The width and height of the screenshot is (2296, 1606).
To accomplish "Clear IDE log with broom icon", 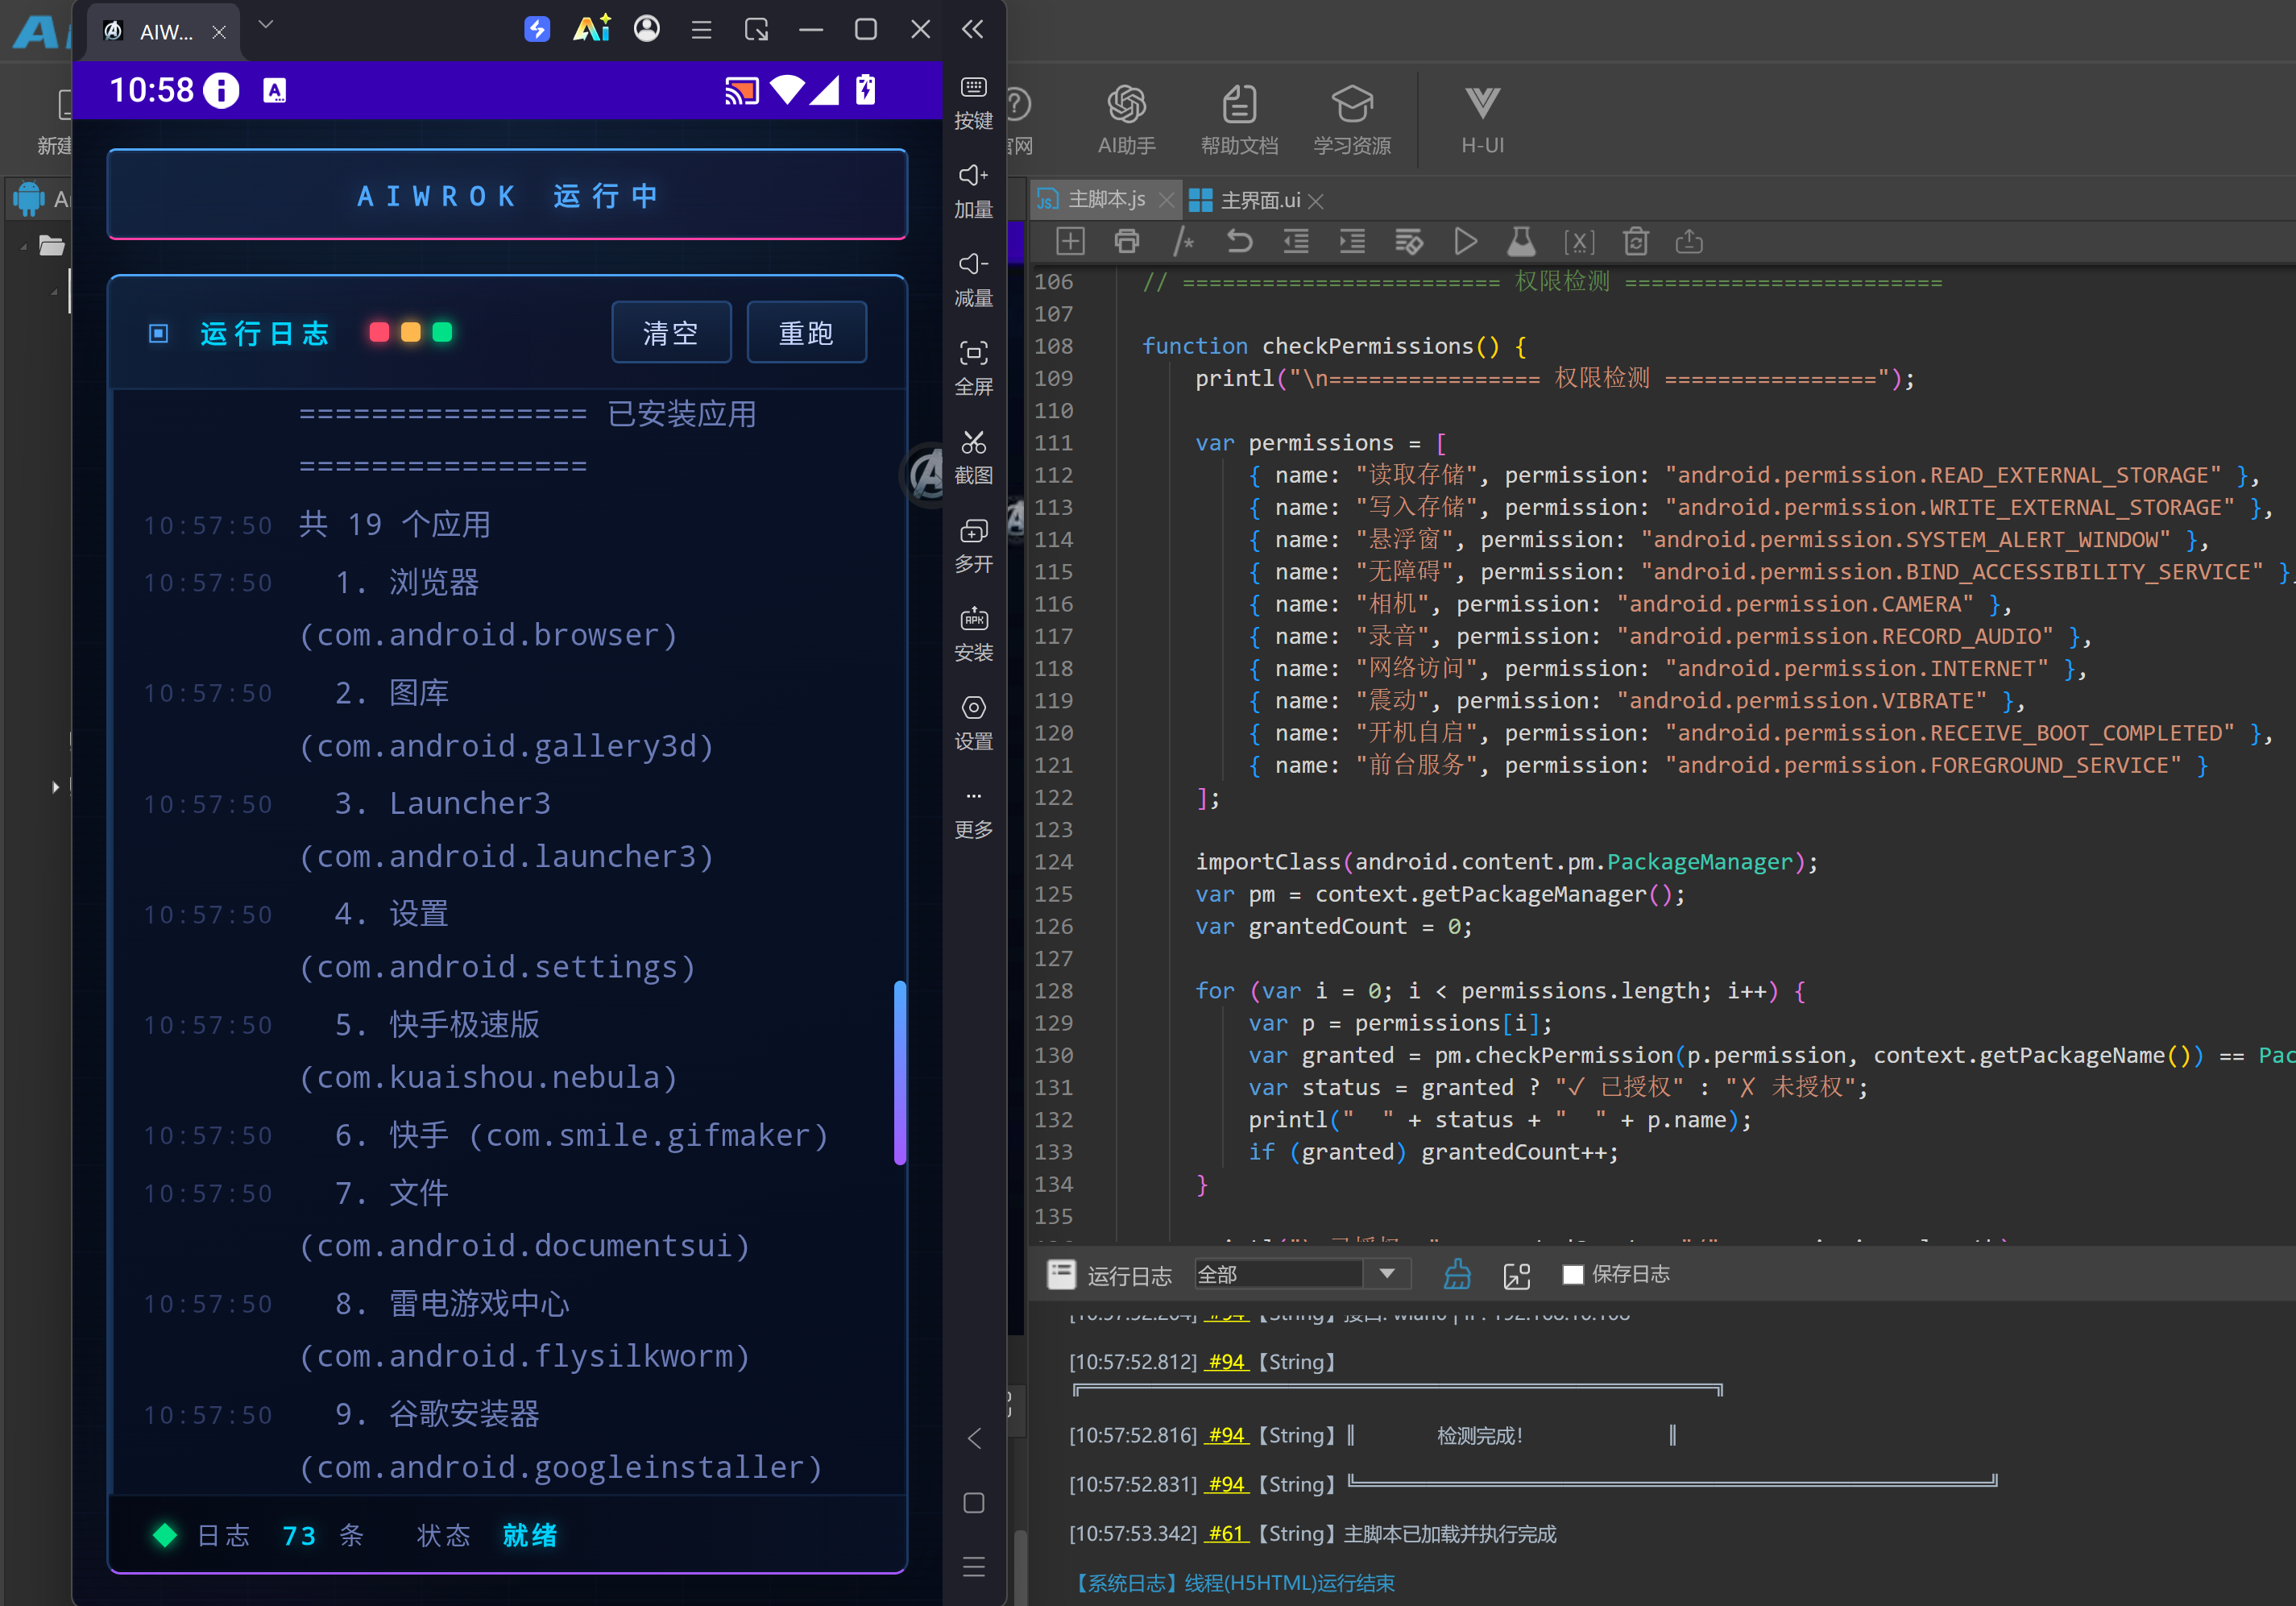I will tap(1457, 1274).
